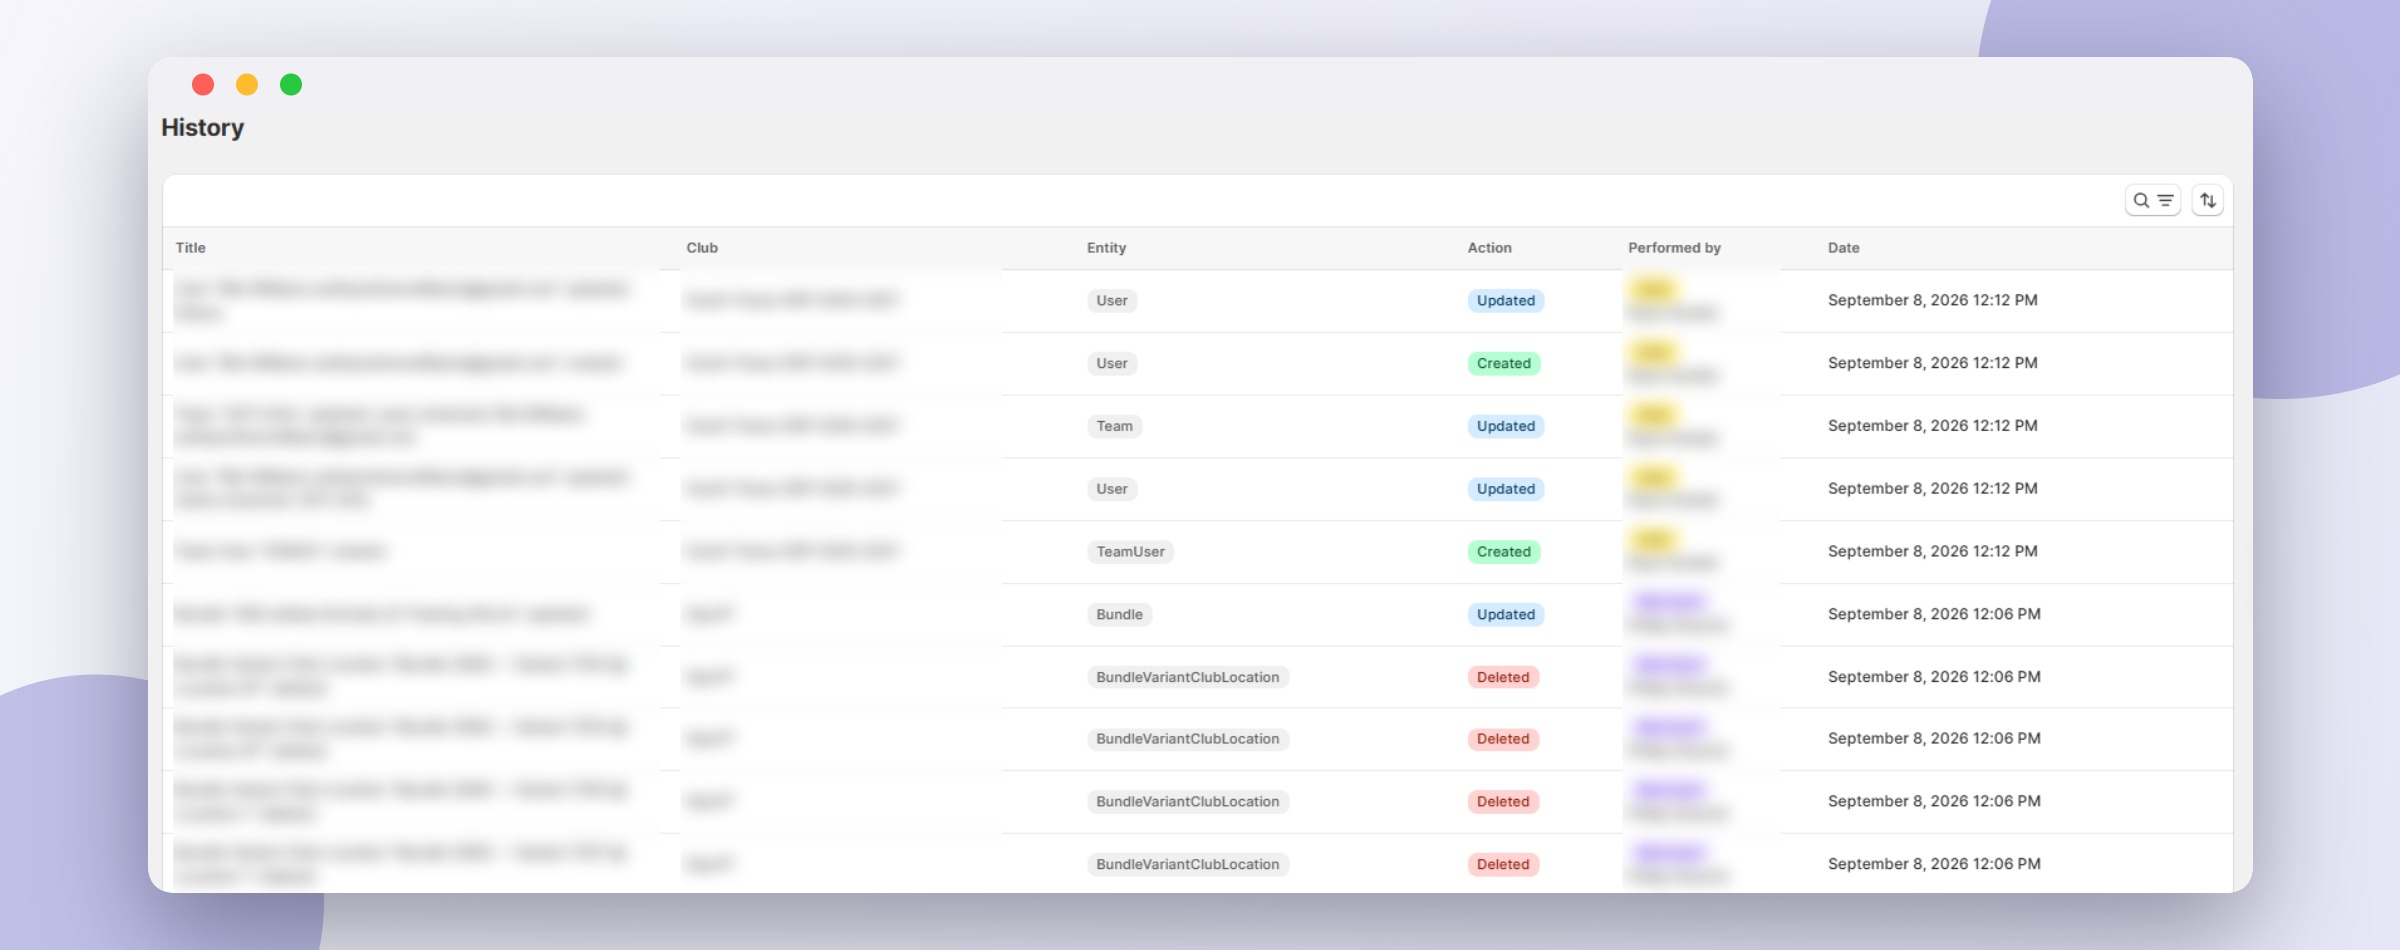Click the Title column header
Screen dimensions: 2400x950
[x=191, y=248]
